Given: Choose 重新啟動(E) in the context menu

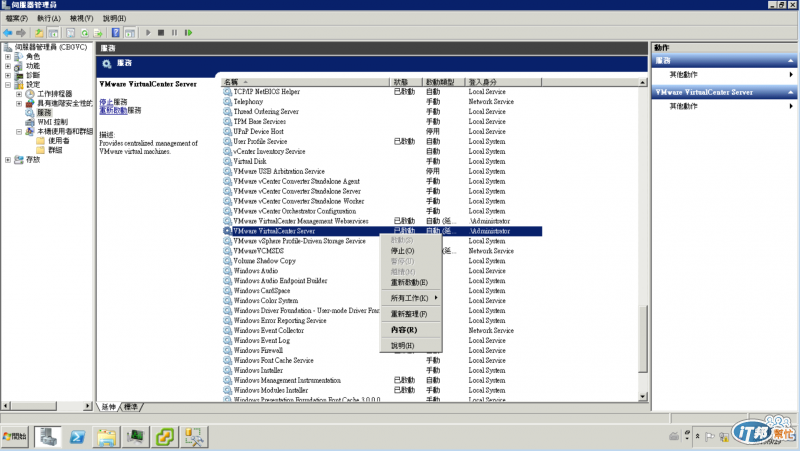Looking at the screenshot, I should (x=411, y=283).
